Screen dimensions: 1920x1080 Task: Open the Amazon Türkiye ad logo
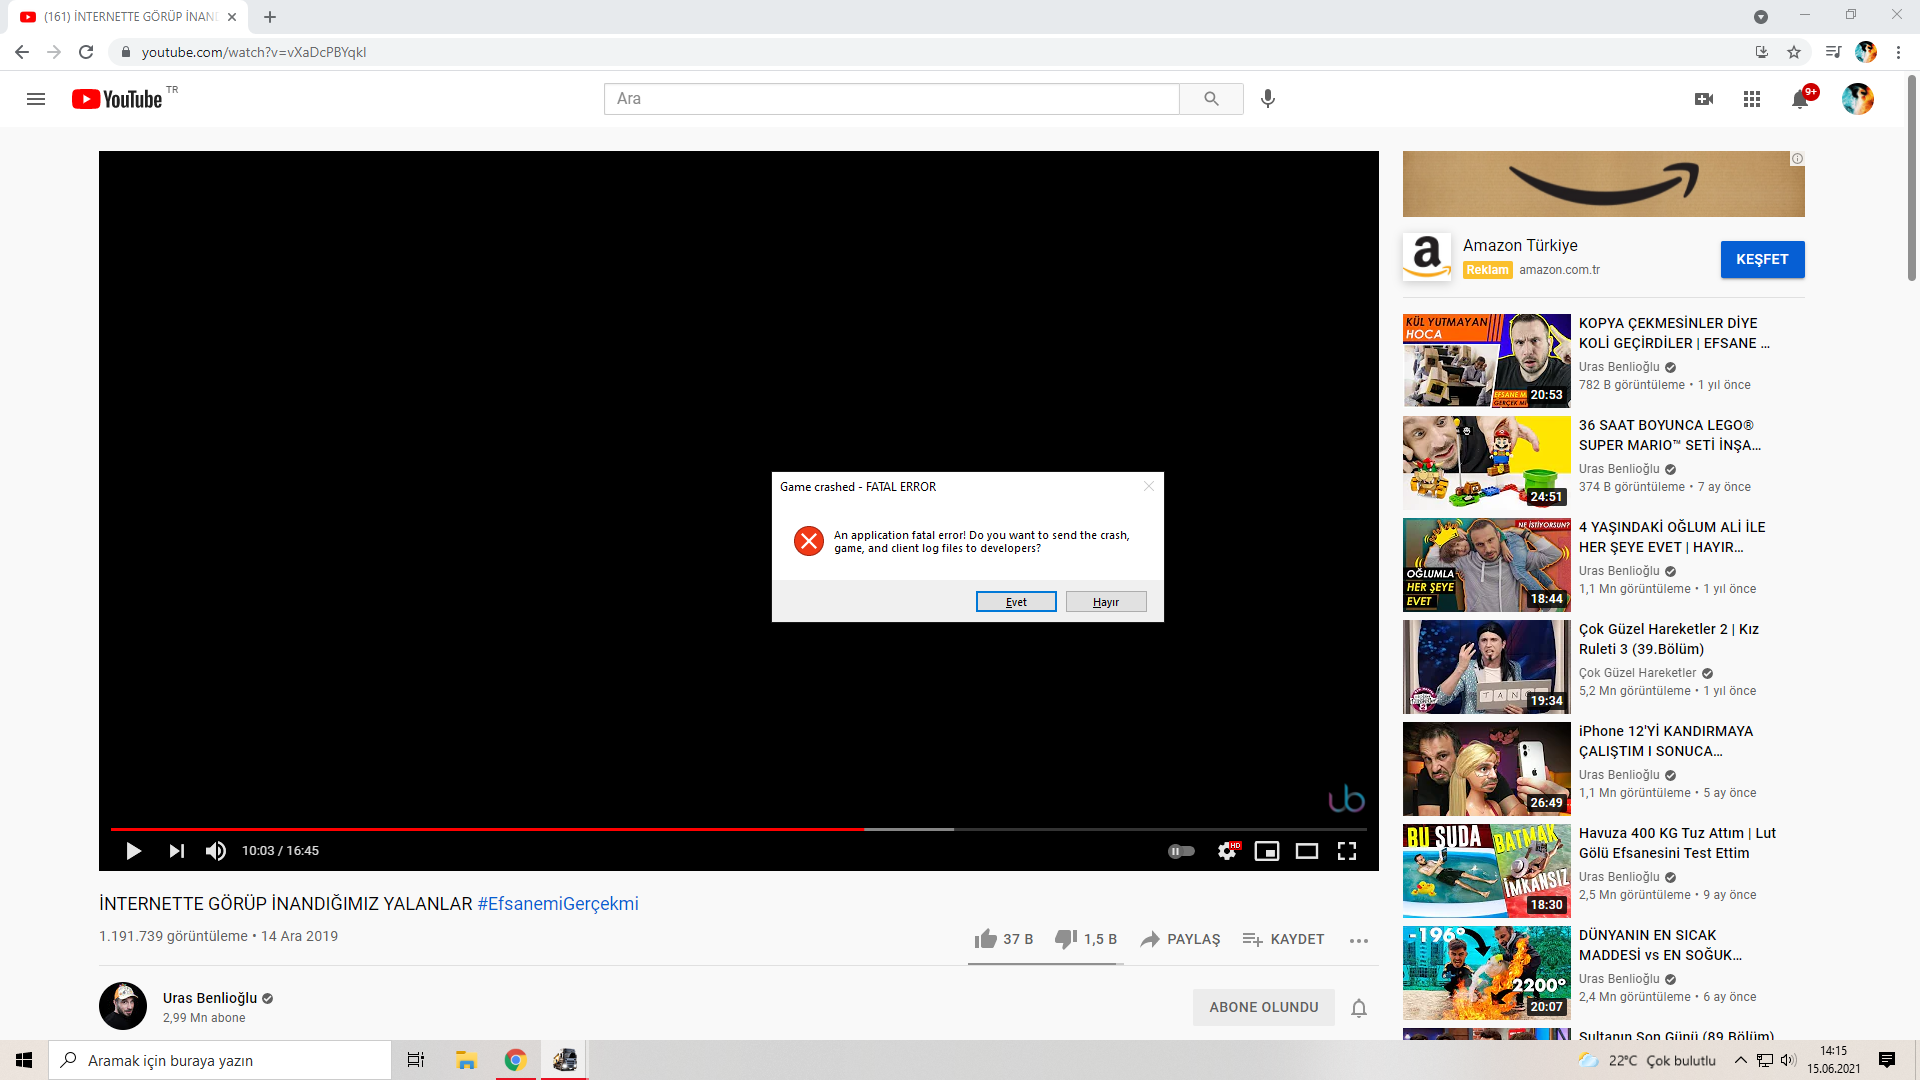coord(1427,257)
